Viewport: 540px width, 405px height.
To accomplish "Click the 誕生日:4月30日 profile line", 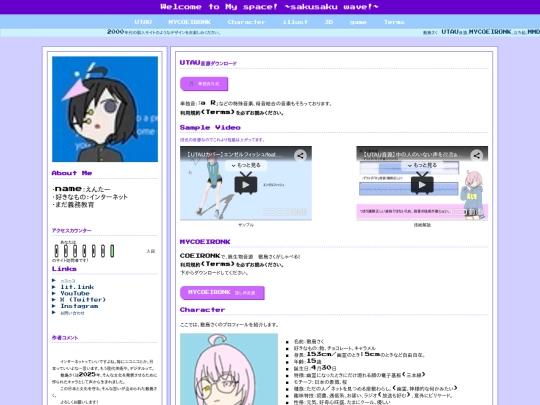I will 315,368.
